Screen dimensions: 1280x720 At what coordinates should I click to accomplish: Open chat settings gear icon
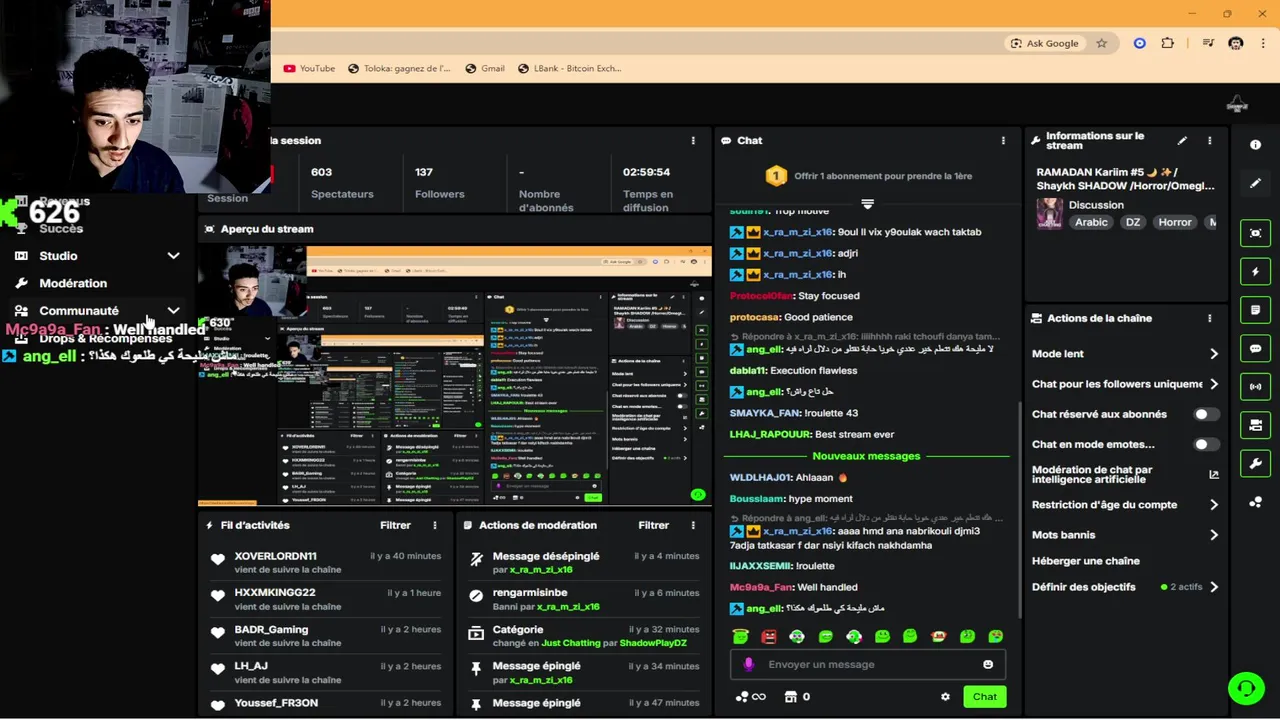(945, 697)
